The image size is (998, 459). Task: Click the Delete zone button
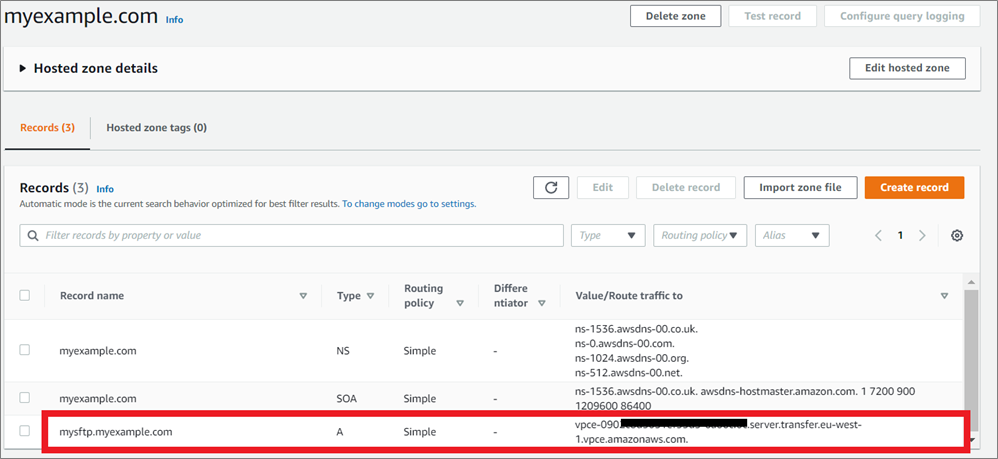point(675,16)
